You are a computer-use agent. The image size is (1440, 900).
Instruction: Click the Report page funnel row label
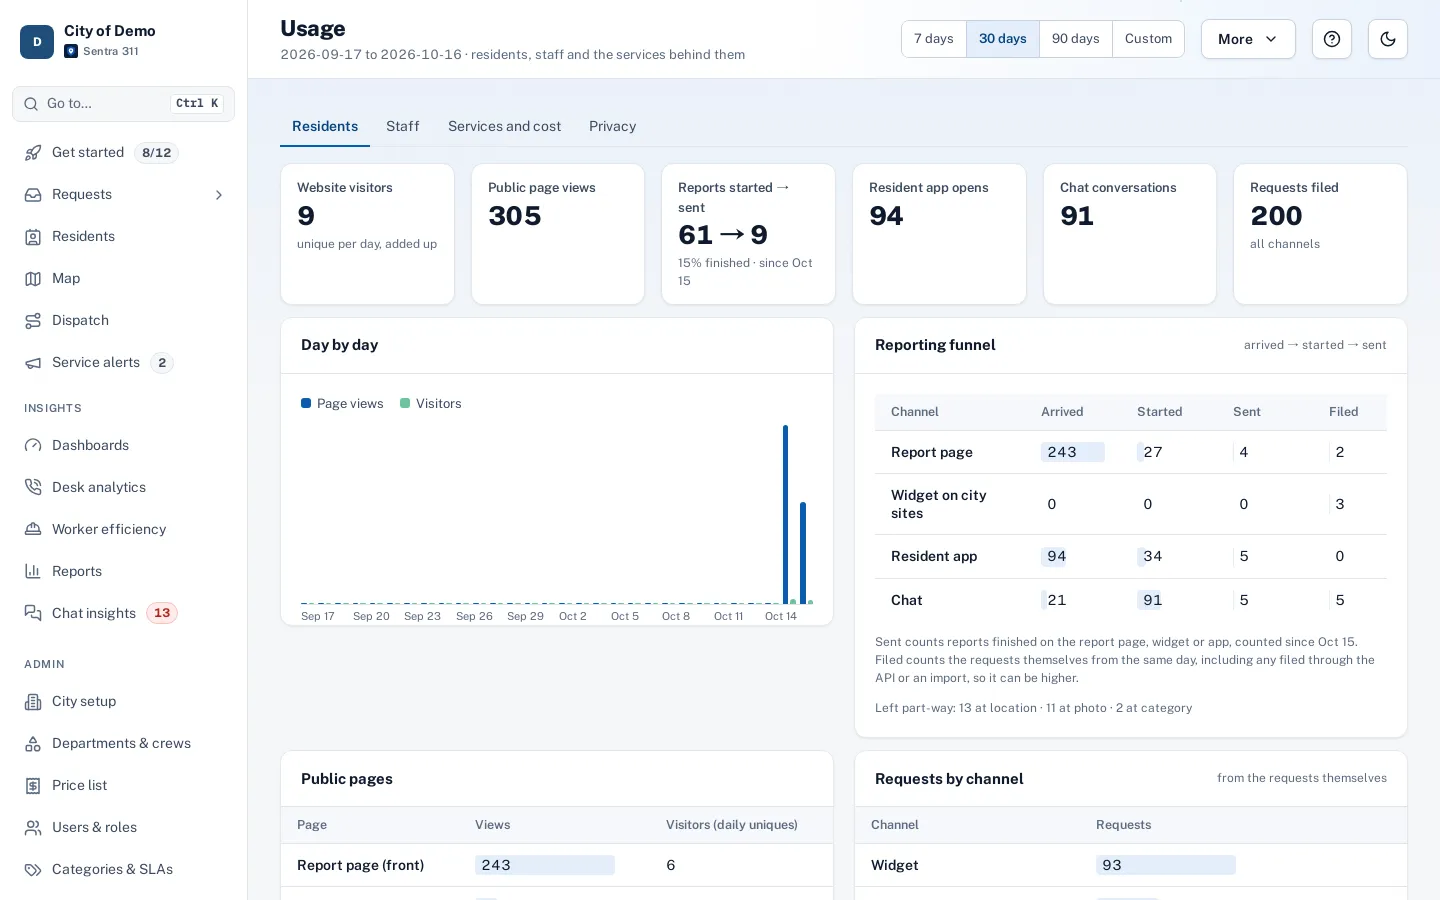pyautogui.click(x=932, y=453)
